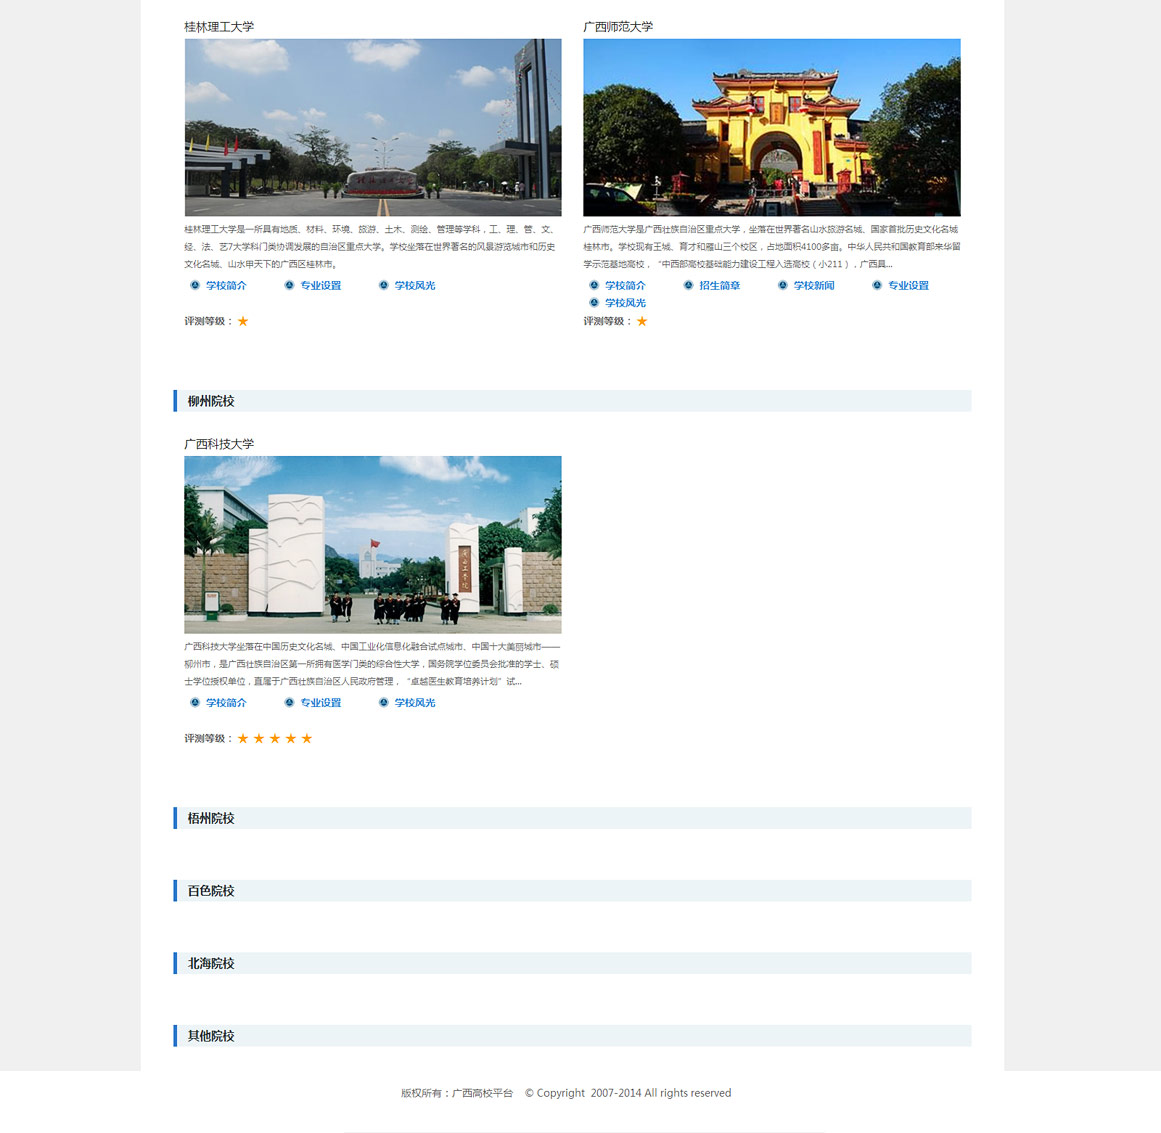The height and width of the screenshot is (1133, 1161).
Task: Open 学校风光 link under 广西科技大学
Action: pyautogui.click(x=415, y=703)
